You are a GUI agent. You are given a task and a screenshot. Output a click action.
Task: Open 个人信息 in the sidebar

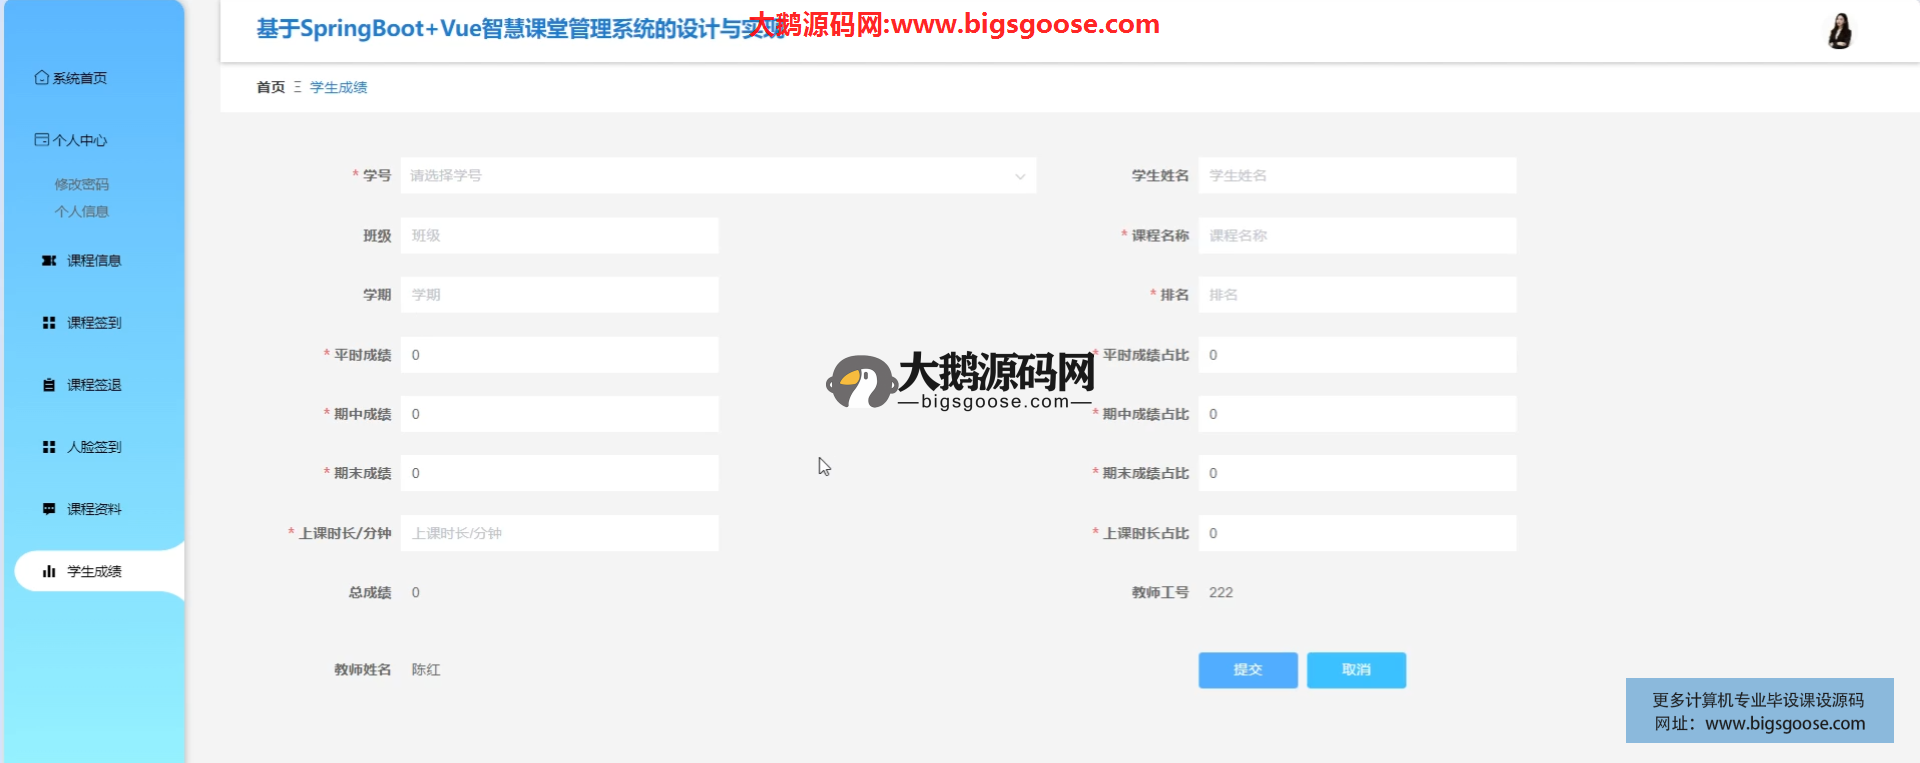click(81, 211)
